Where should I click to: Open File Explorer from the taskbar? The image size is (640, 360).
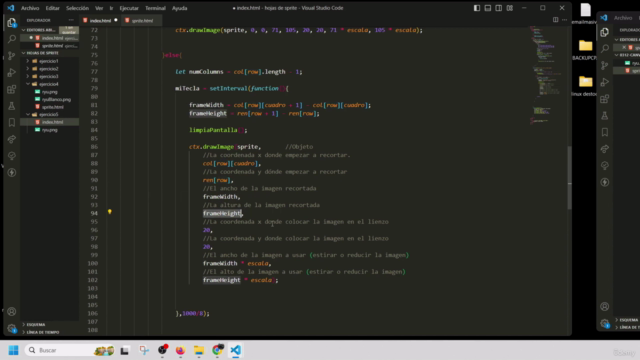[x=199, y=350]
